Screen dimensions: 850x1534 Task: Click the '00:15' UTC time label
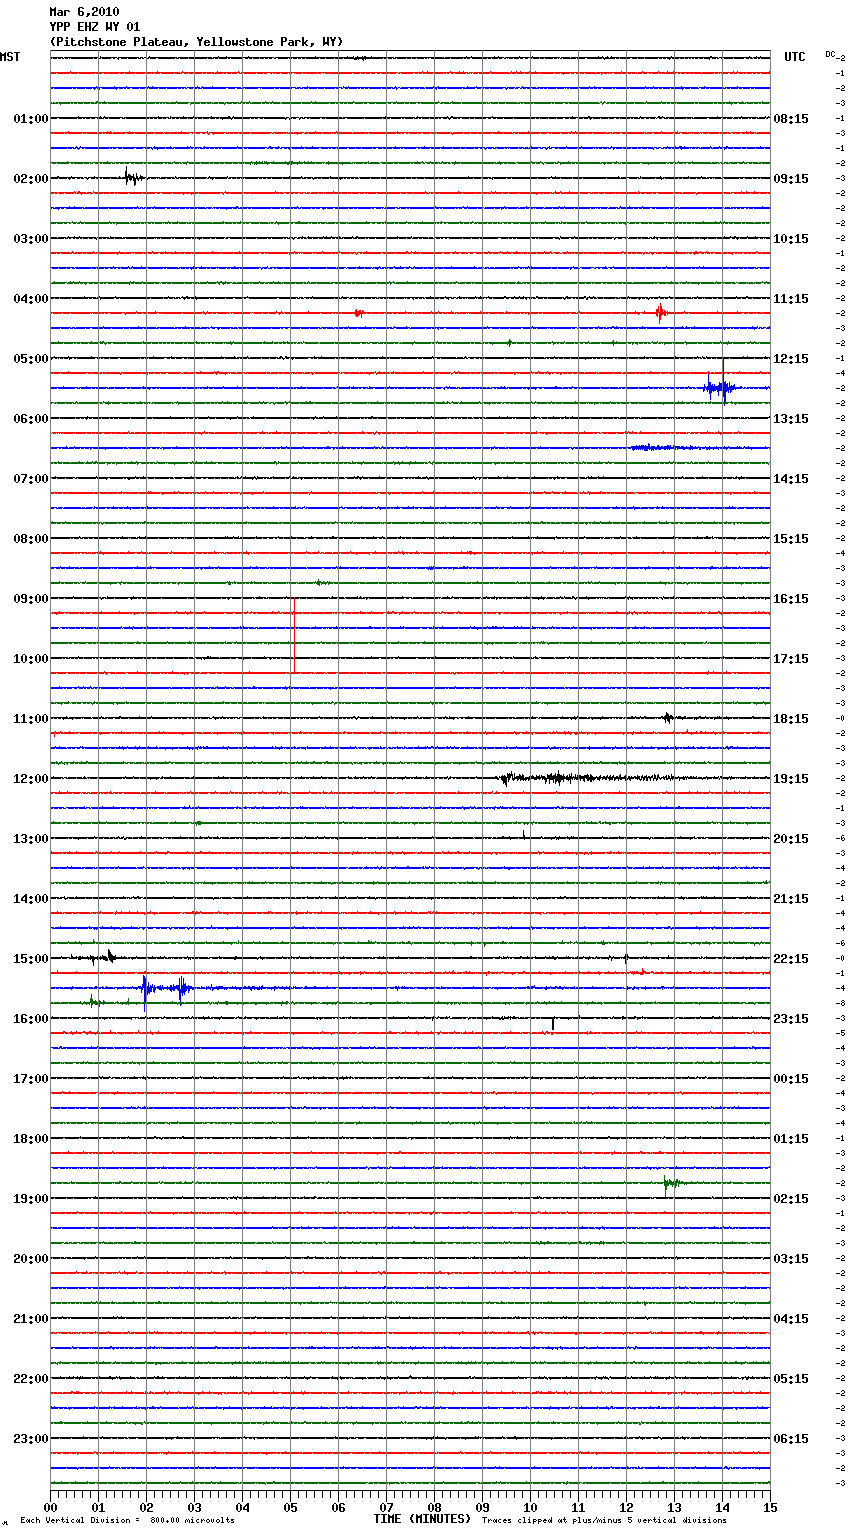click(791, 1079)
